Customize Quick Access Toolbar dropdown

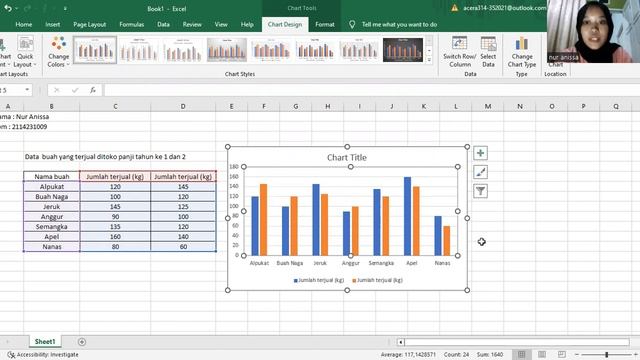coord(65,8)
